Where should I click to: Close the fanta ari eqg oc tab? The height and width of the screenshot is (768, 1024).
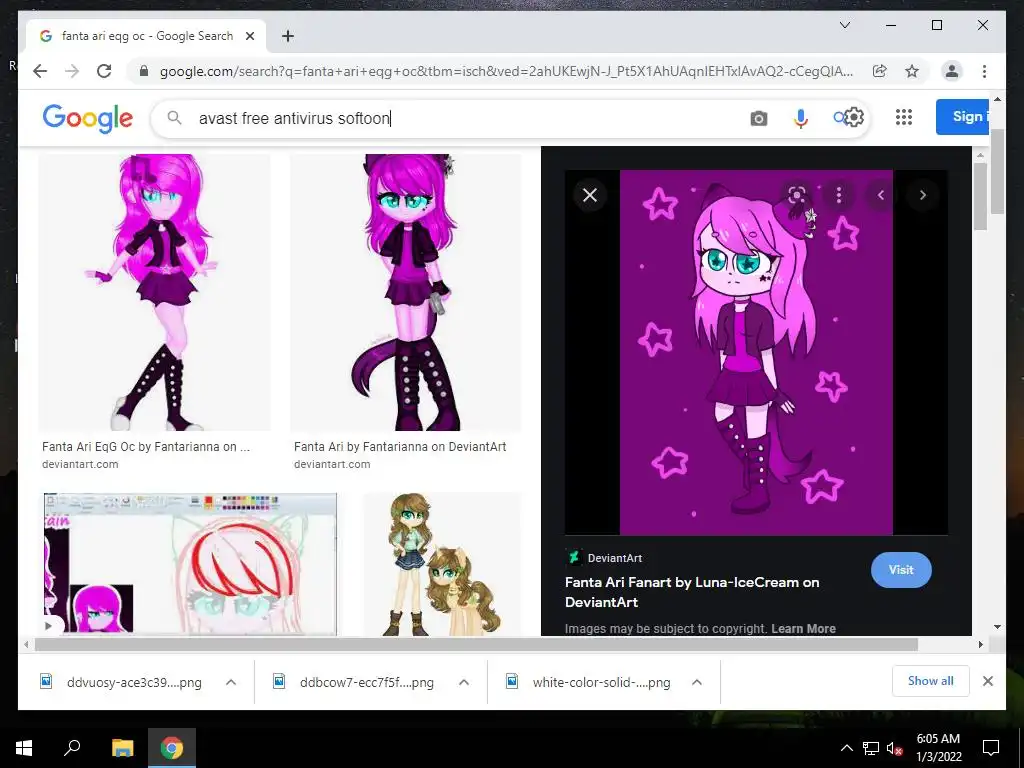point(249,36)
